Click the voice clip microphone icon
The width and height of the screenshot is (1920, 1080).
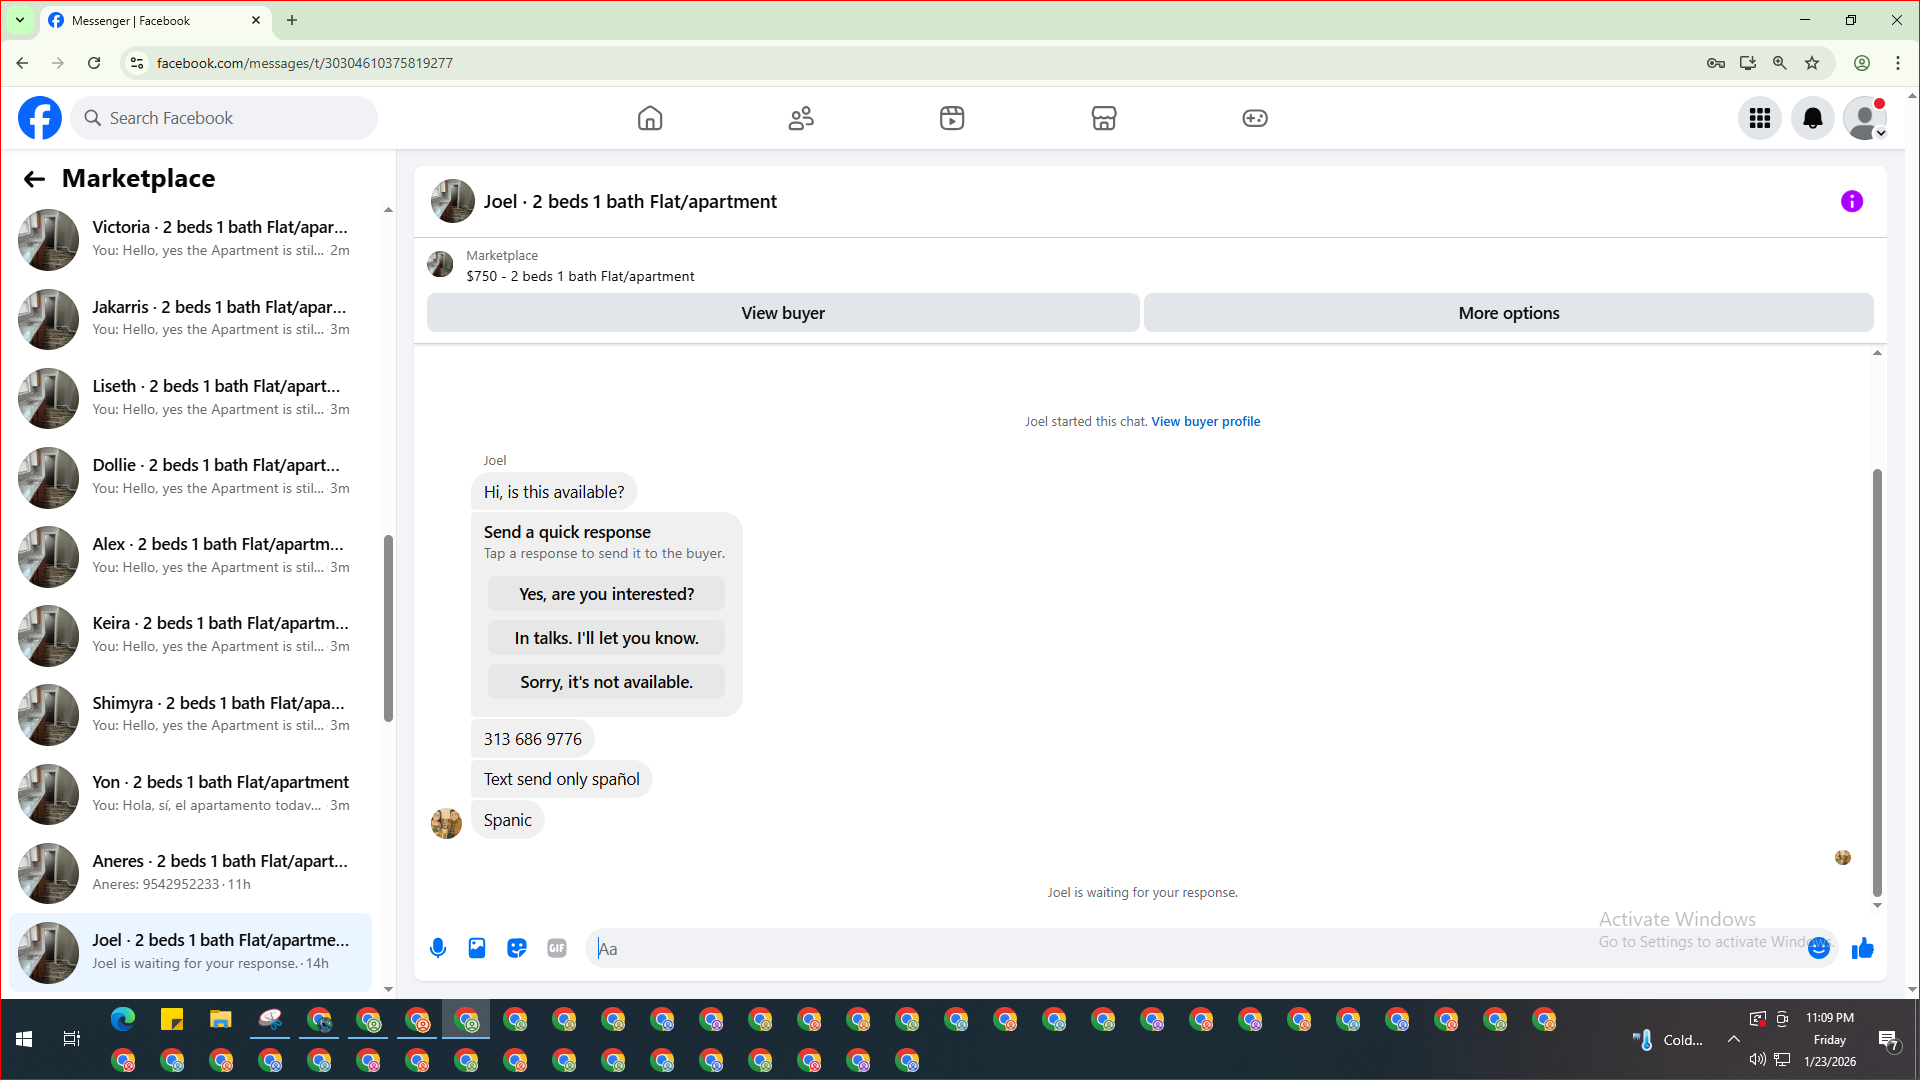pyautogui.click(x=437, y=948)
